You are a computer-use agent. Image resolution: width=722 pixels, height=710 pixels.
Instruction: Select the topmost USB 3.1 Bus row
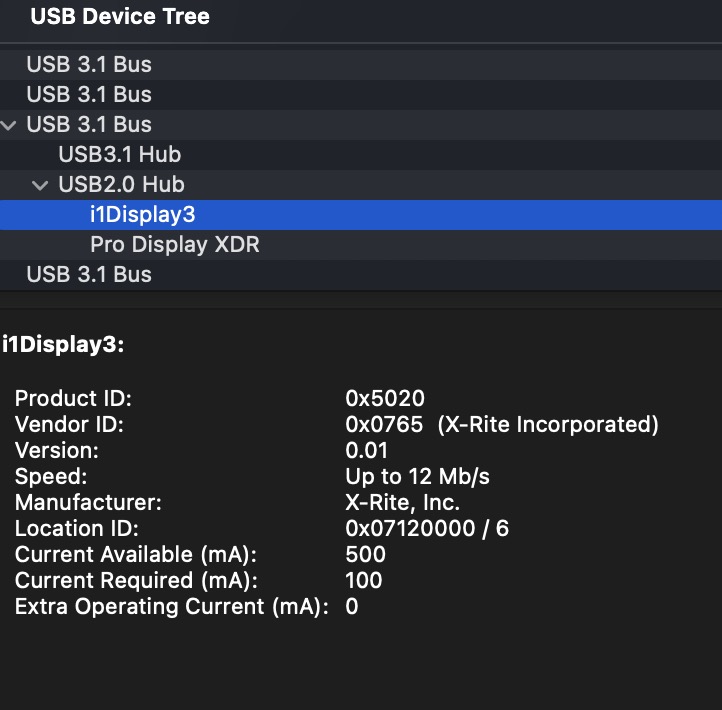(x=361, y=64)
